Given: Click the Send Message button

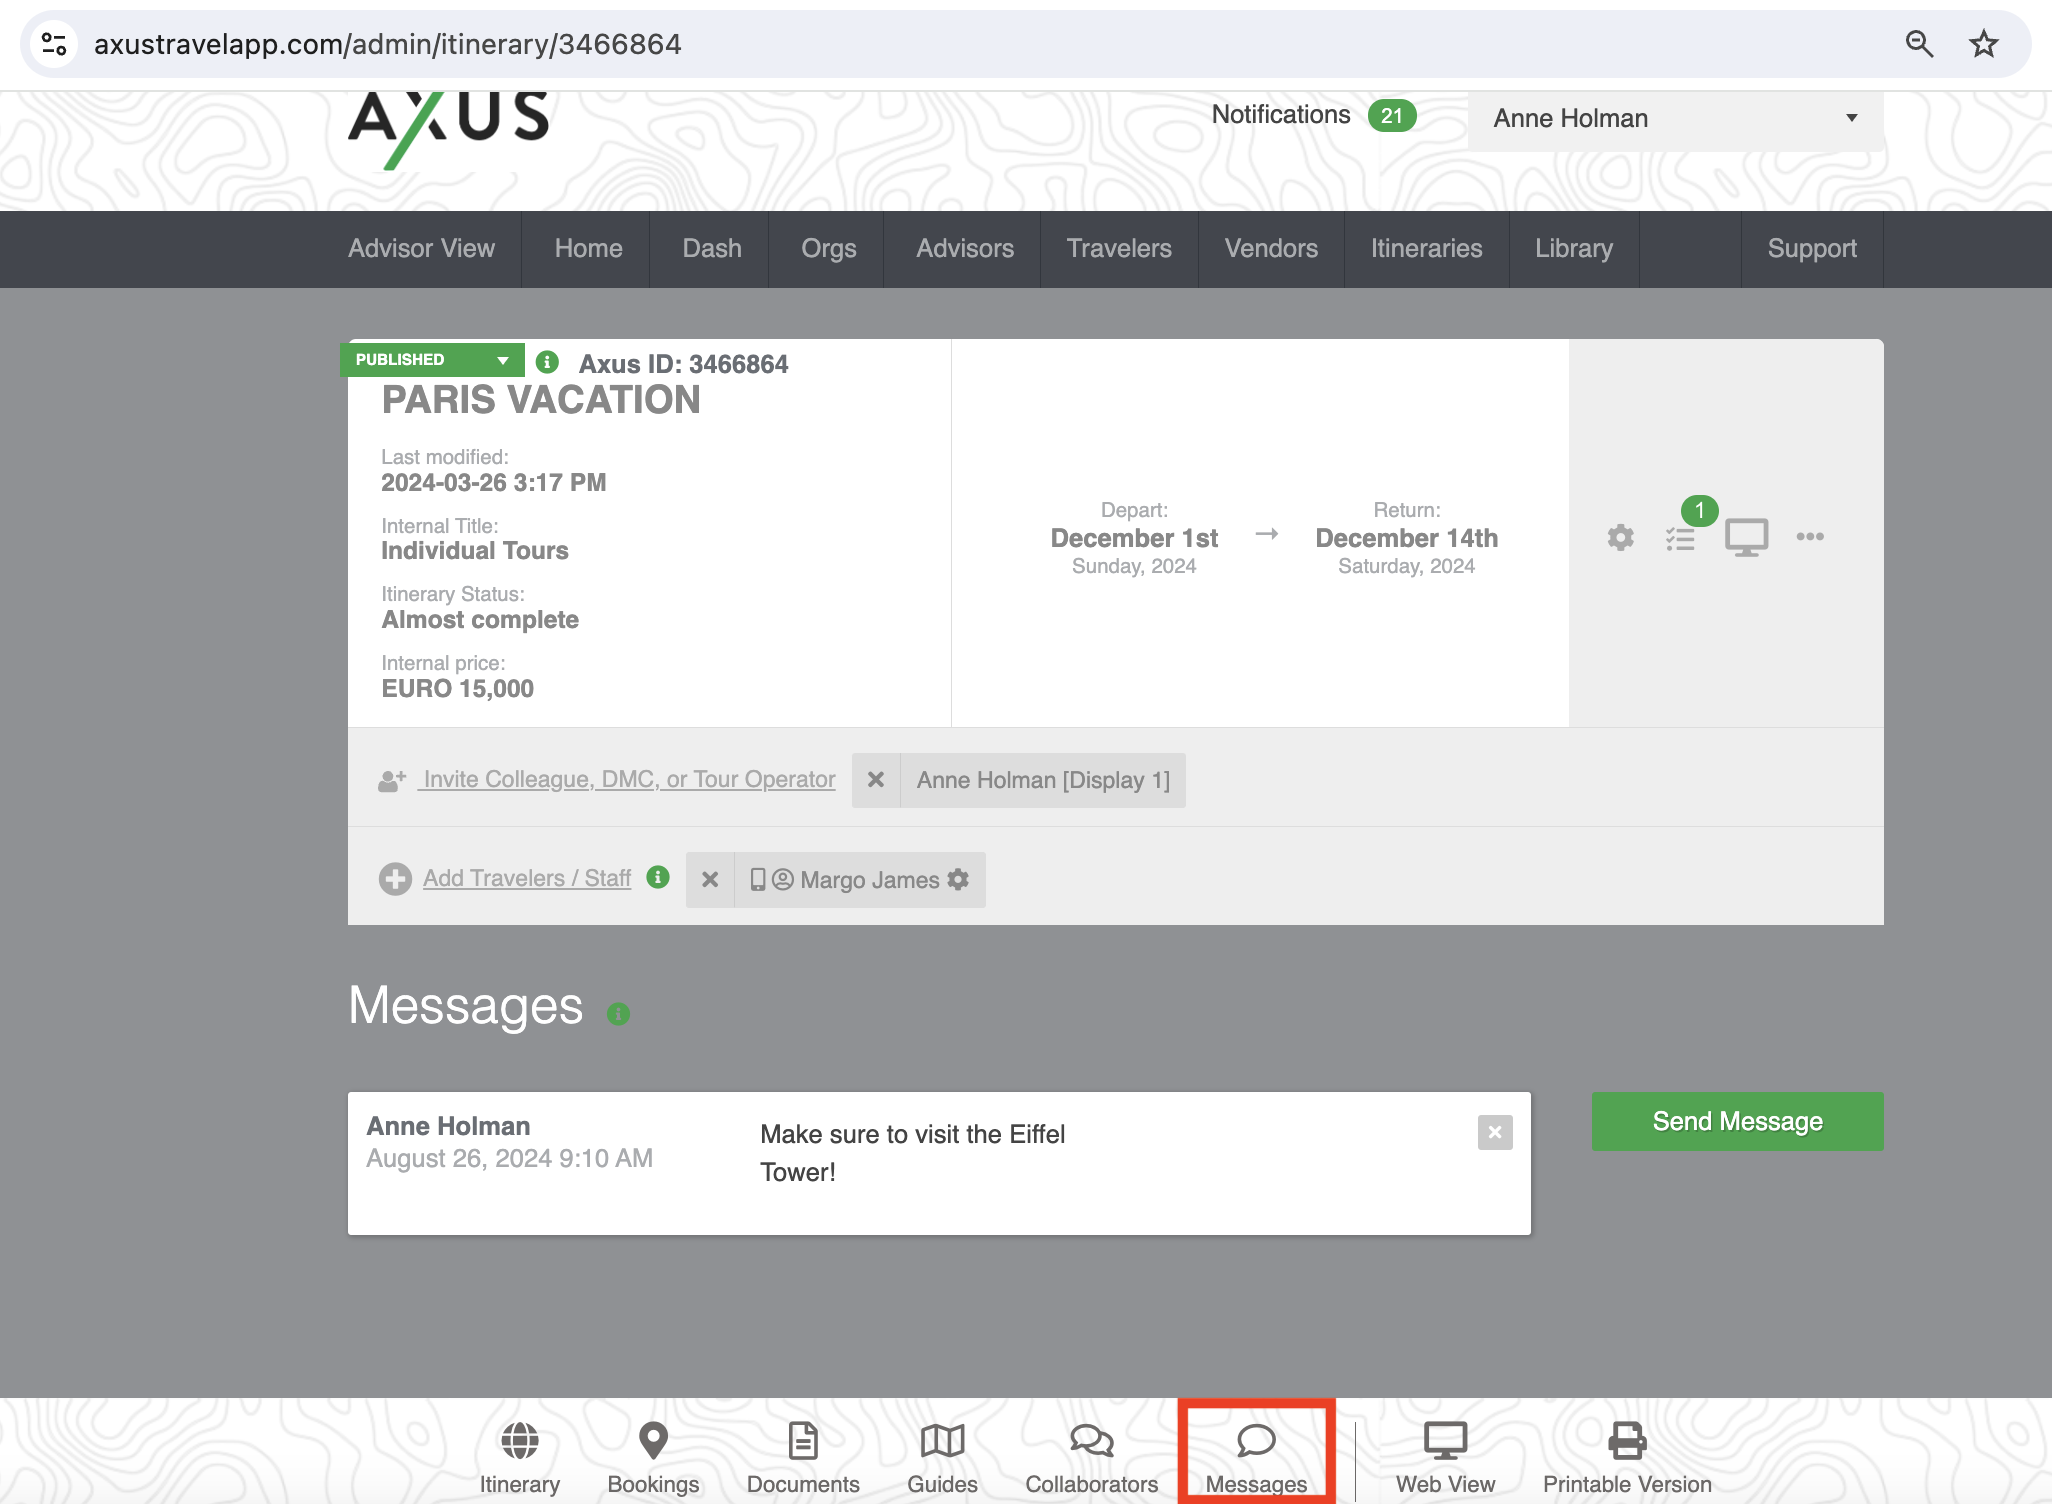Looking at the screenshot, I should [x=1738, y=1121].
